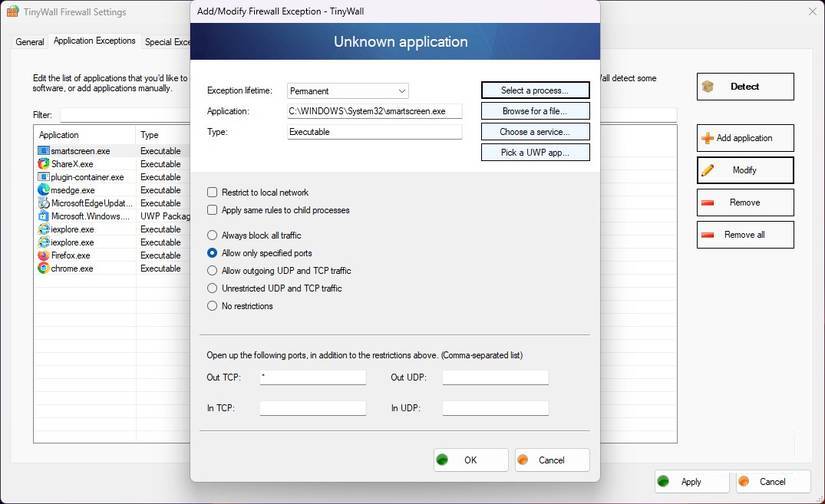Select the first iexplore.exe row
The height and width of the screenshot is (504, 825).
(x=113, y=229)
